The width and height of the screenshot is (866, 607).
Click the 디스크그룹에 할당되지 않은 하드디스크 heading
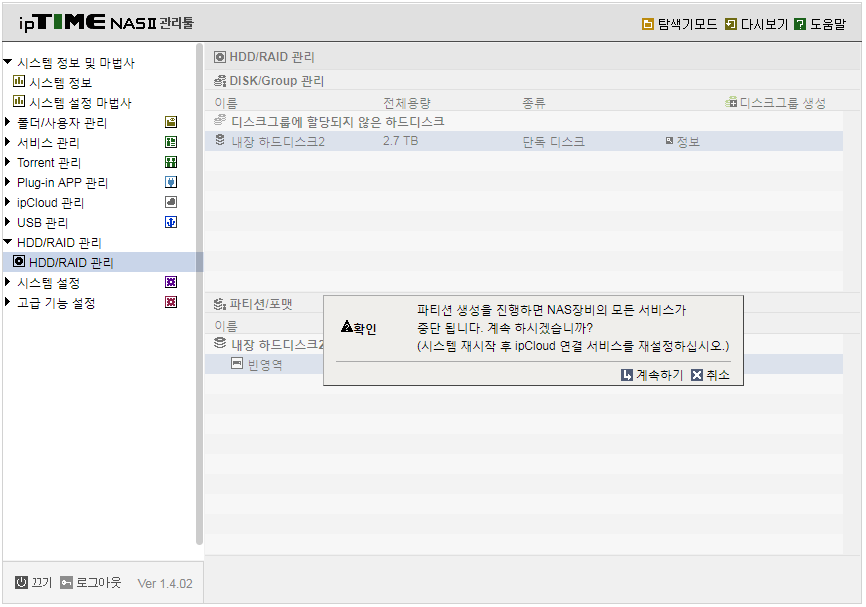click(x=337, y=122)
